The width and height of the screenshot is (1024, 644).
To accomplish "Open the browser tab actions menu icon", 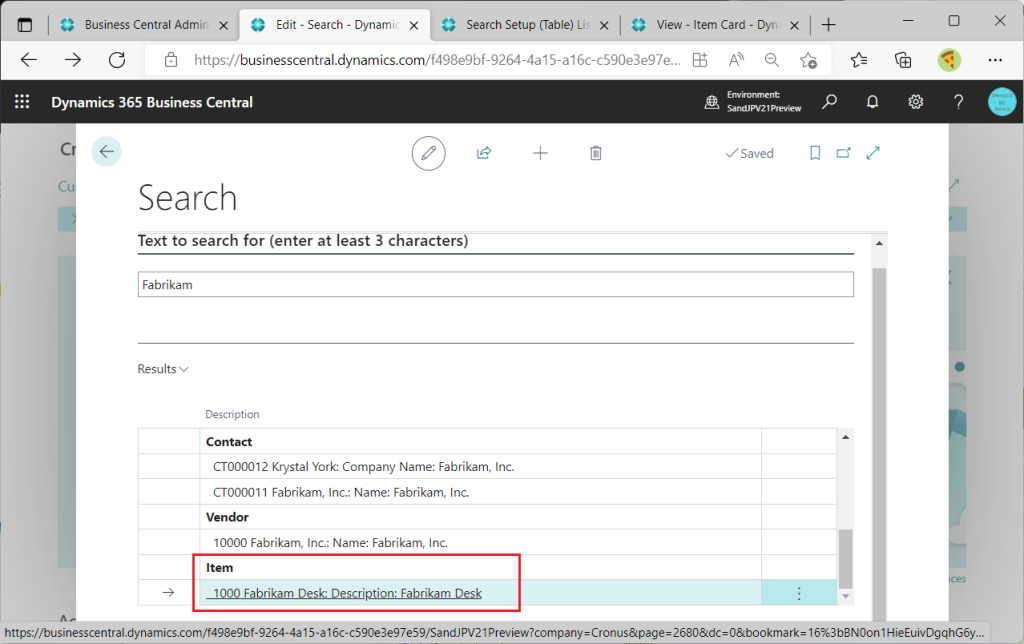I will [25, 25].
